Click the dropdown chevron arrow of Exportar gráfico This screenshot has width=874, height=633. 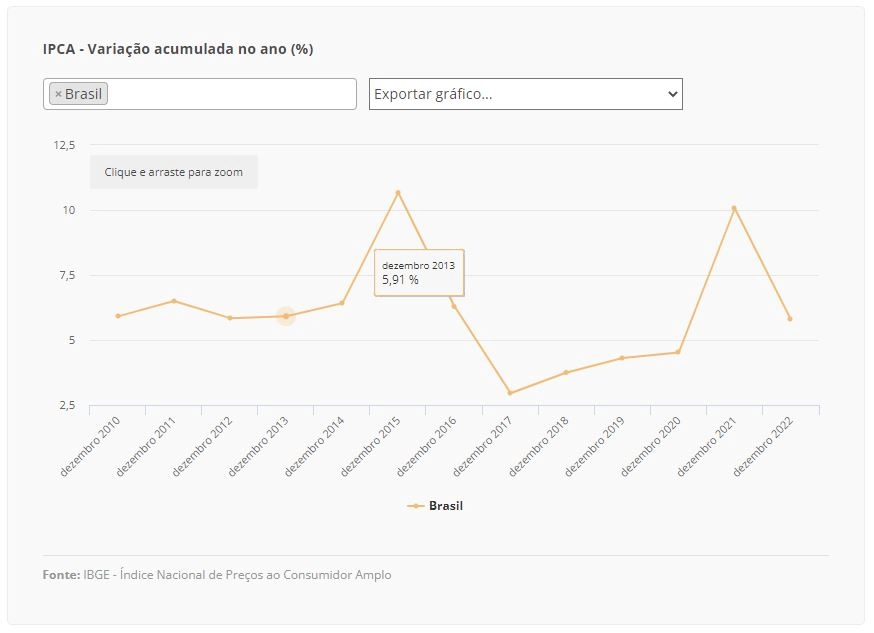point(673,94)
